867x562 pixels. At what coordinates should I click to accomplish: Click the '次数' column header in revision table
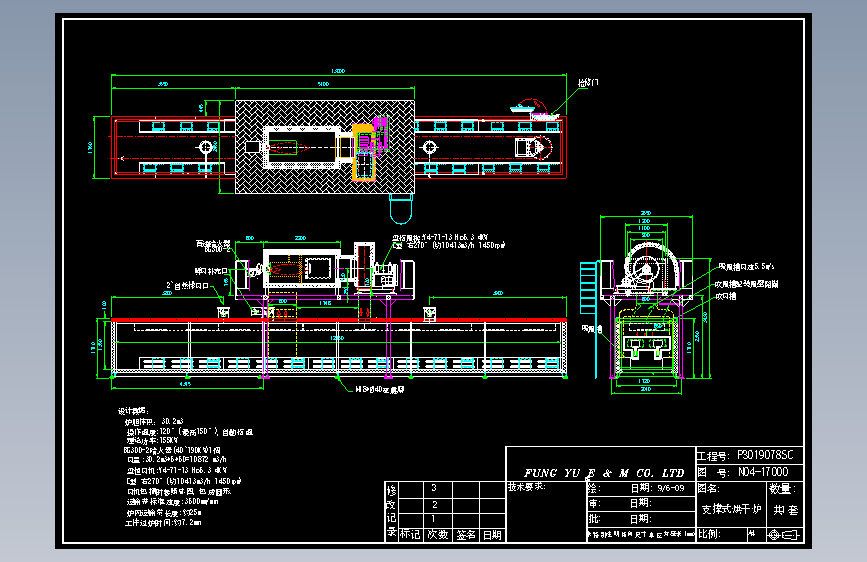[x=438, y=535]
